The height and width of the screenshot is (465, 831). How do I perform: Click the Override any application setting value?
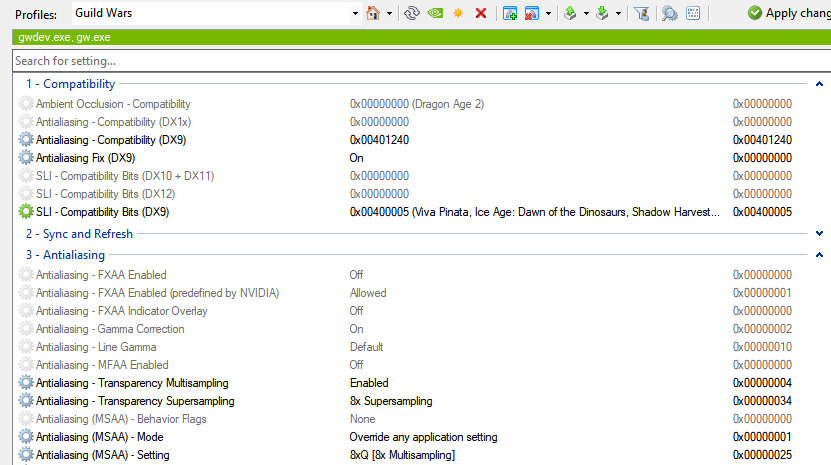coord(423,437)
